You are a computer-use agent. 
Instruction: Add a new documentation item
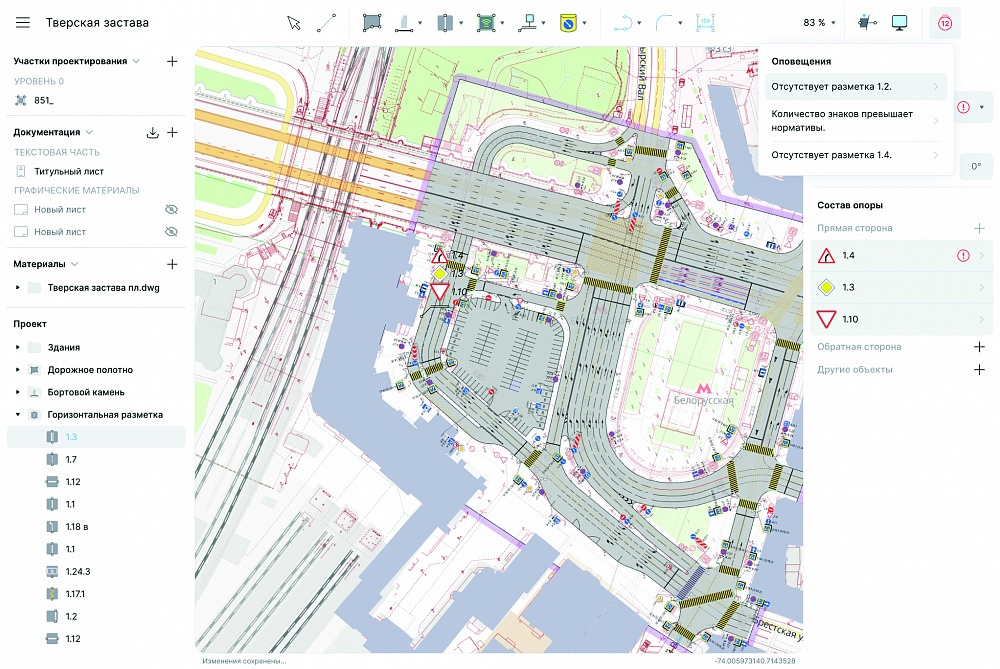pos(172,133)
